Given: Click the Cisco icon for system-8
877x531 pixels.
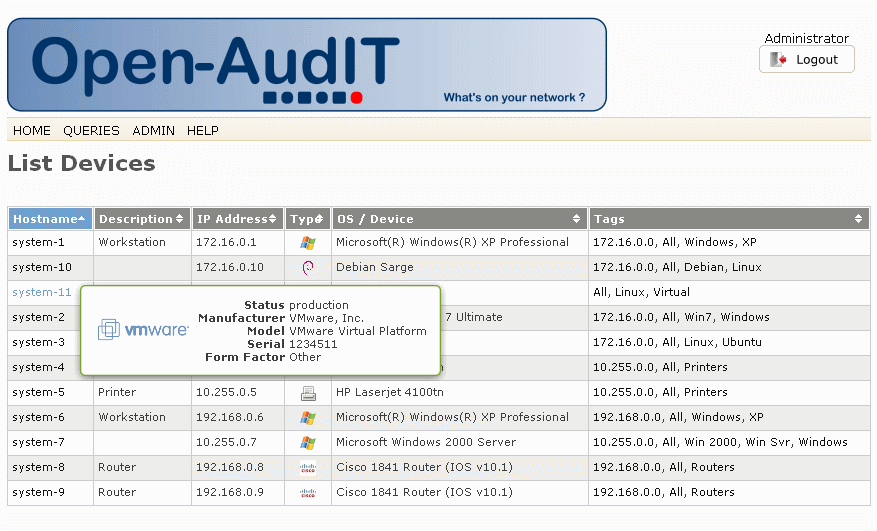Looking at the screenshot, I should click(308, 468).
